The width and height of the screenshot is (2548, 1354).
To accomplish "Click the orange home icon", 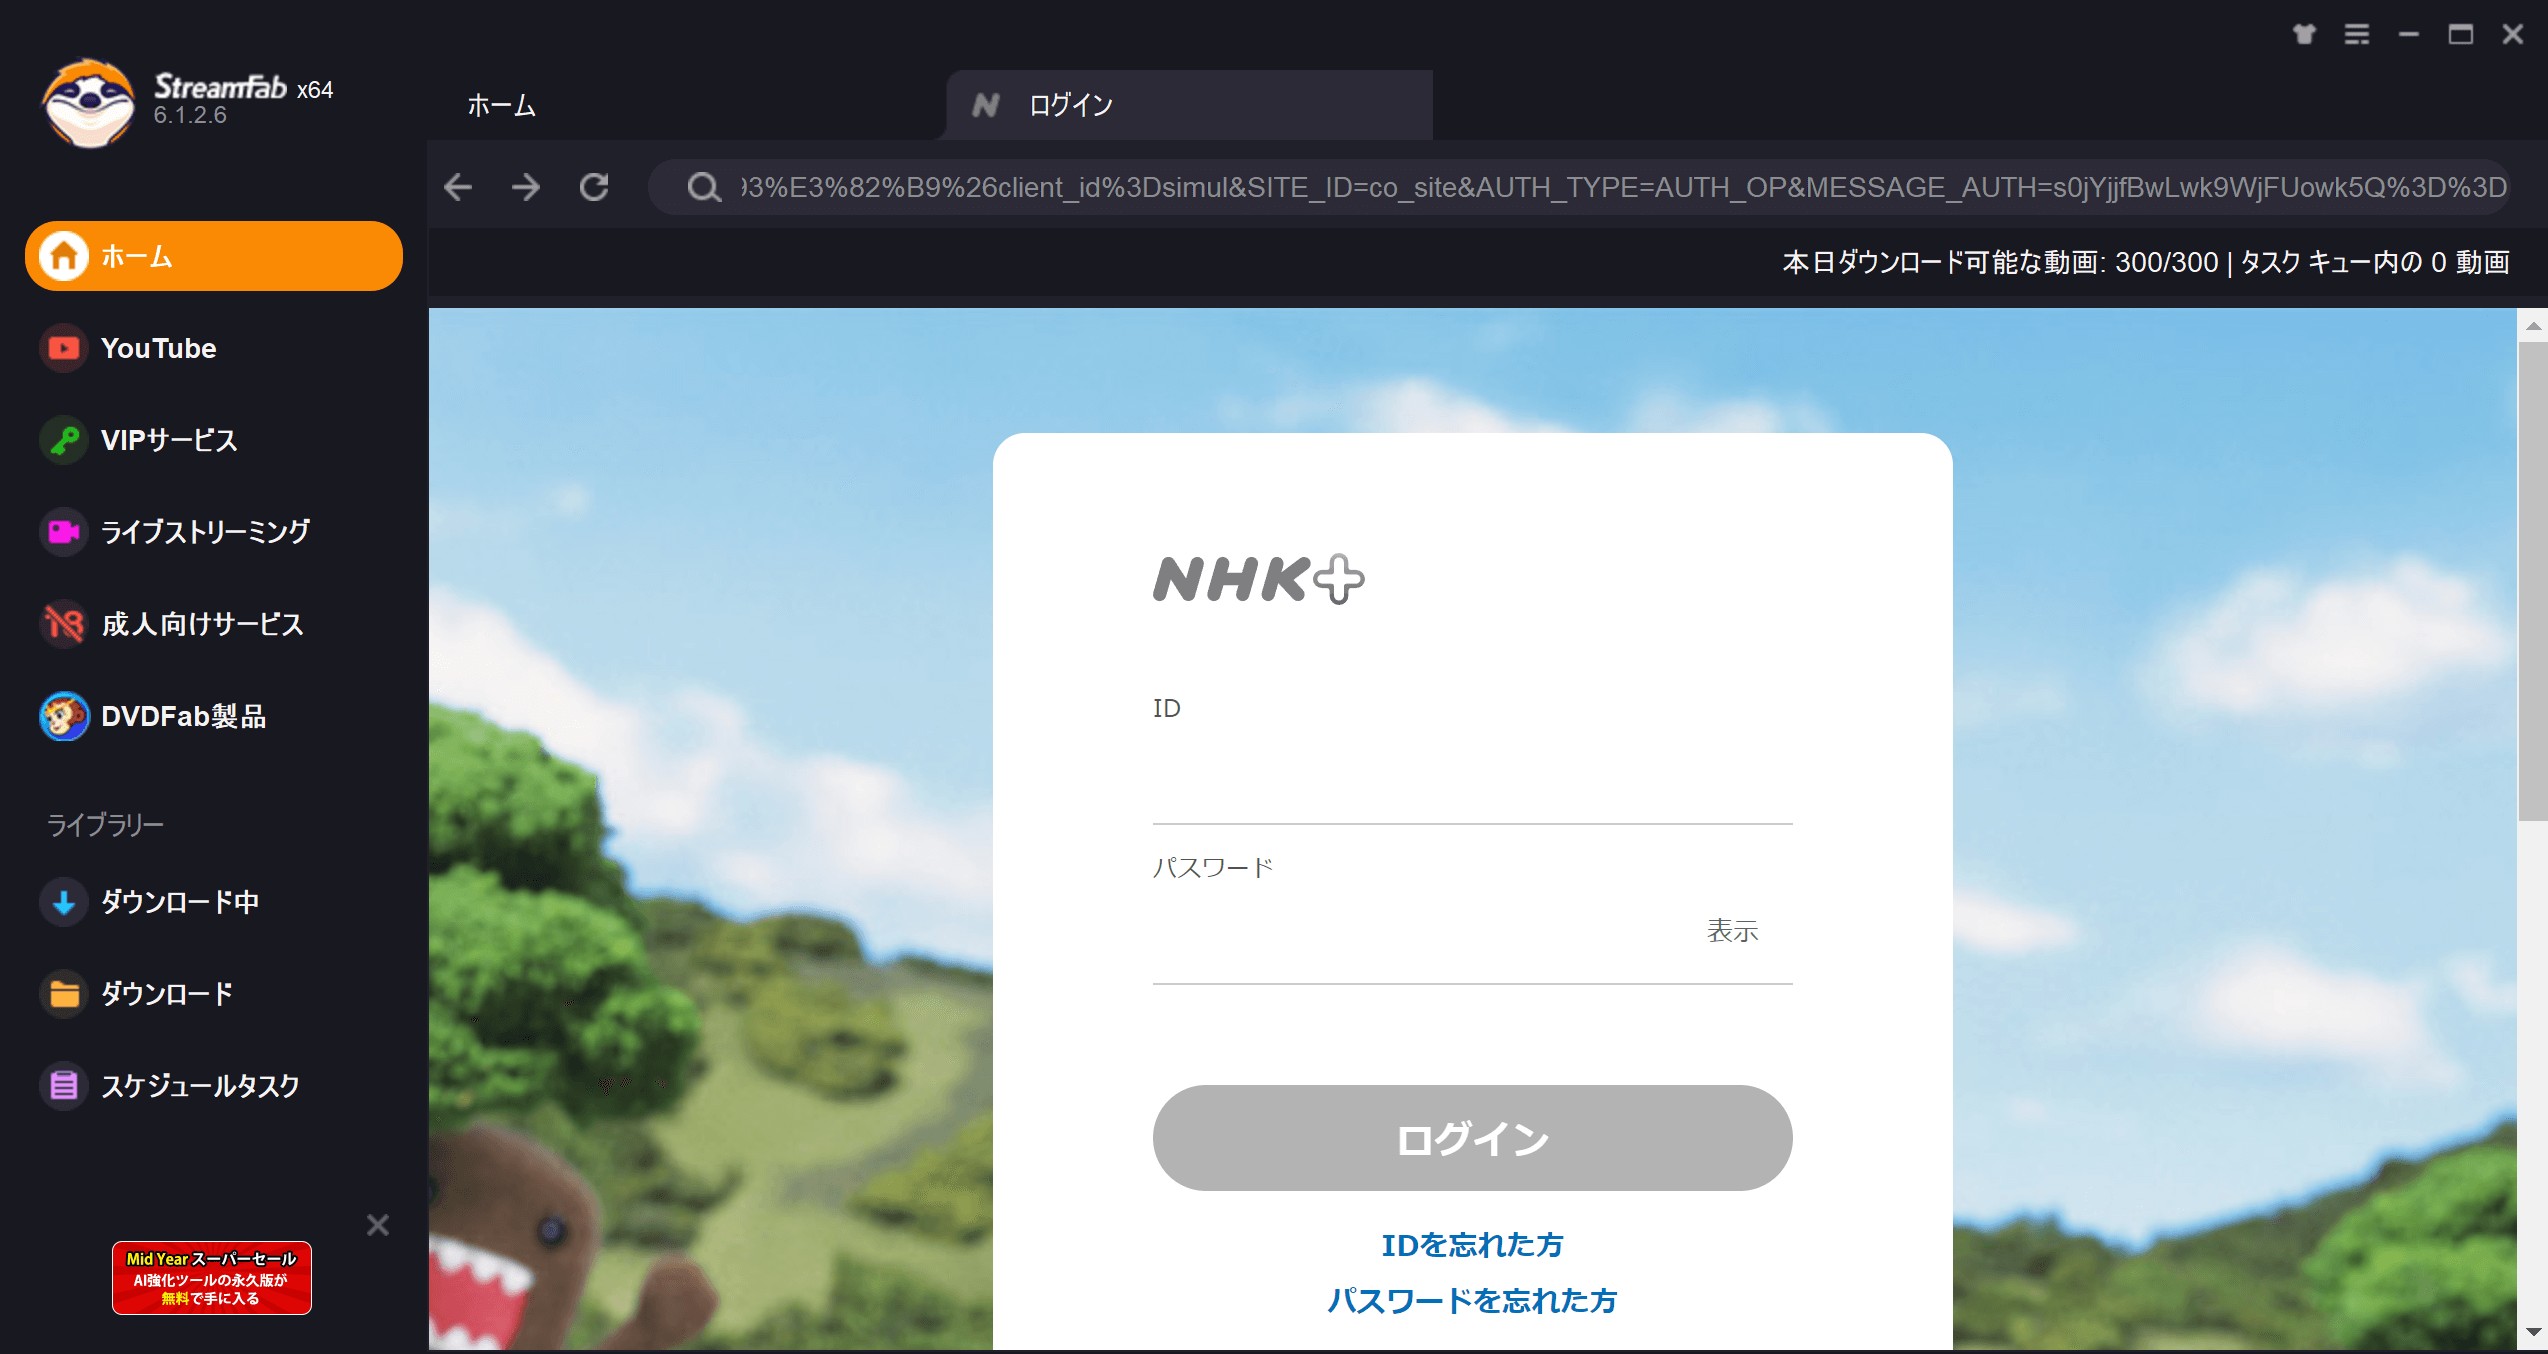I will pos(64,256).
